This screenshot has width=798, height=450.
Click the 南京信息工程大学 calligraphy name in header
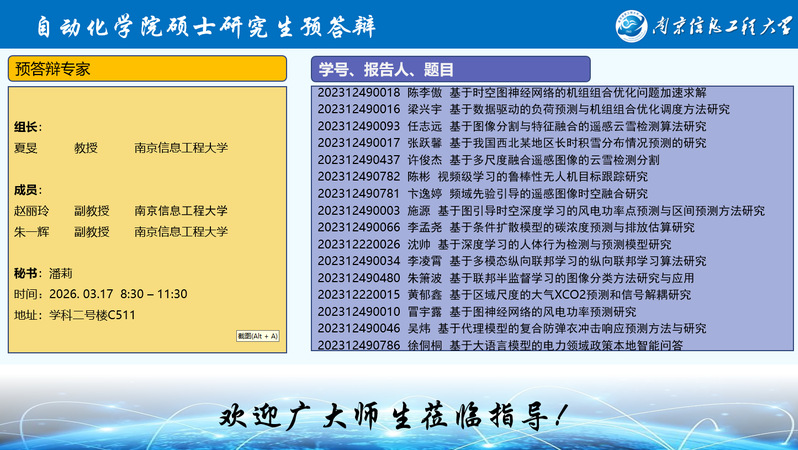(x=716, y=26)
